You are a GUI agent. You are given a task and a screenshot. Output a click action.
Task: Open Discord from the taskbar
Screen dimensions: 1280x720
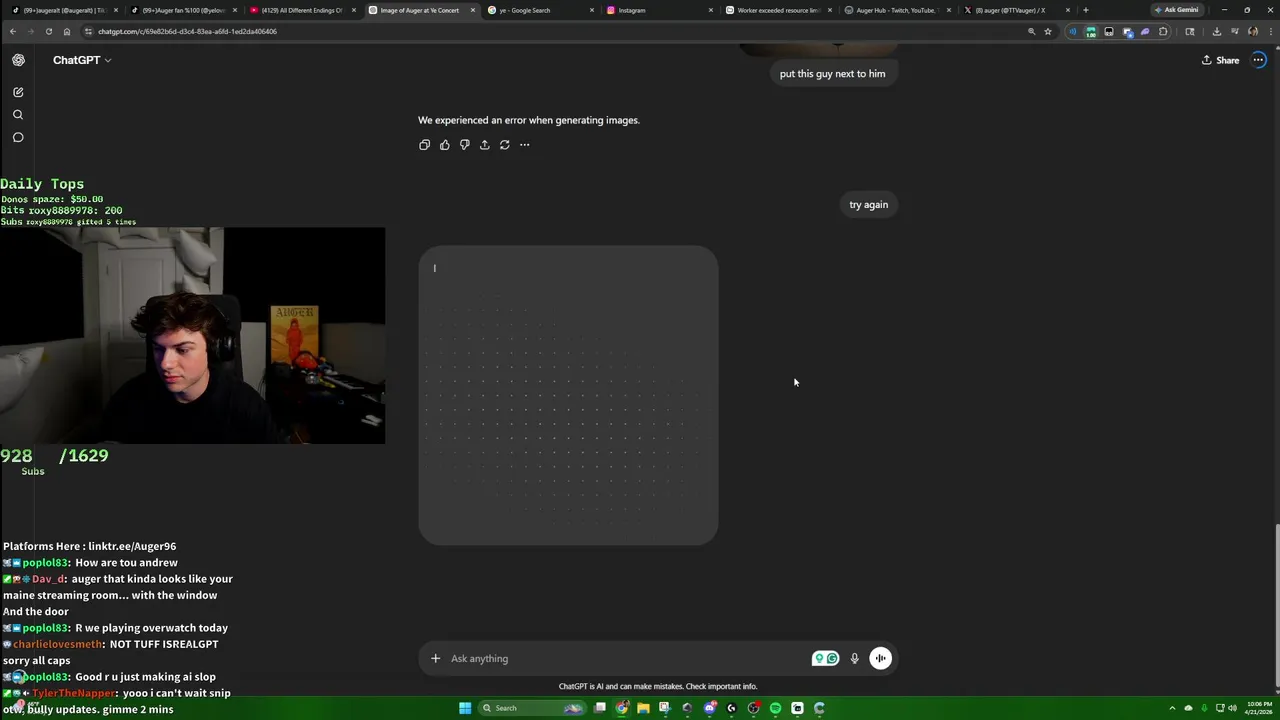[x=709, y=708]
